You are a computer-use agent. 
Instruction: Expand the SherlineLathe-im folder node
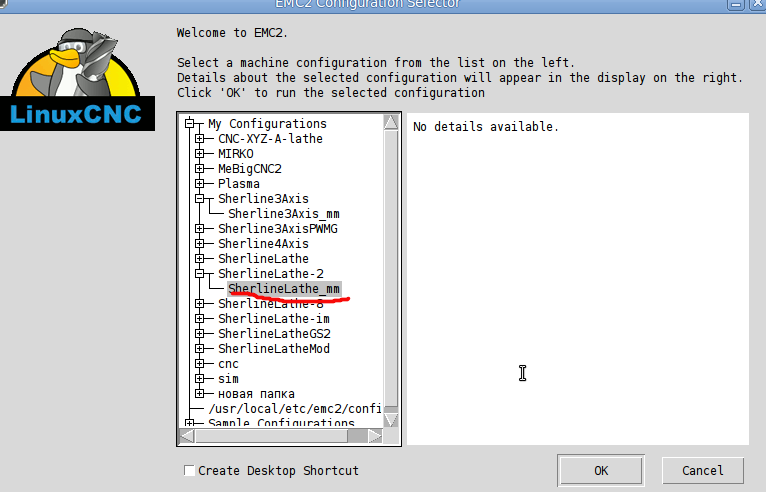pyautogui.click(x=199, y=319)
